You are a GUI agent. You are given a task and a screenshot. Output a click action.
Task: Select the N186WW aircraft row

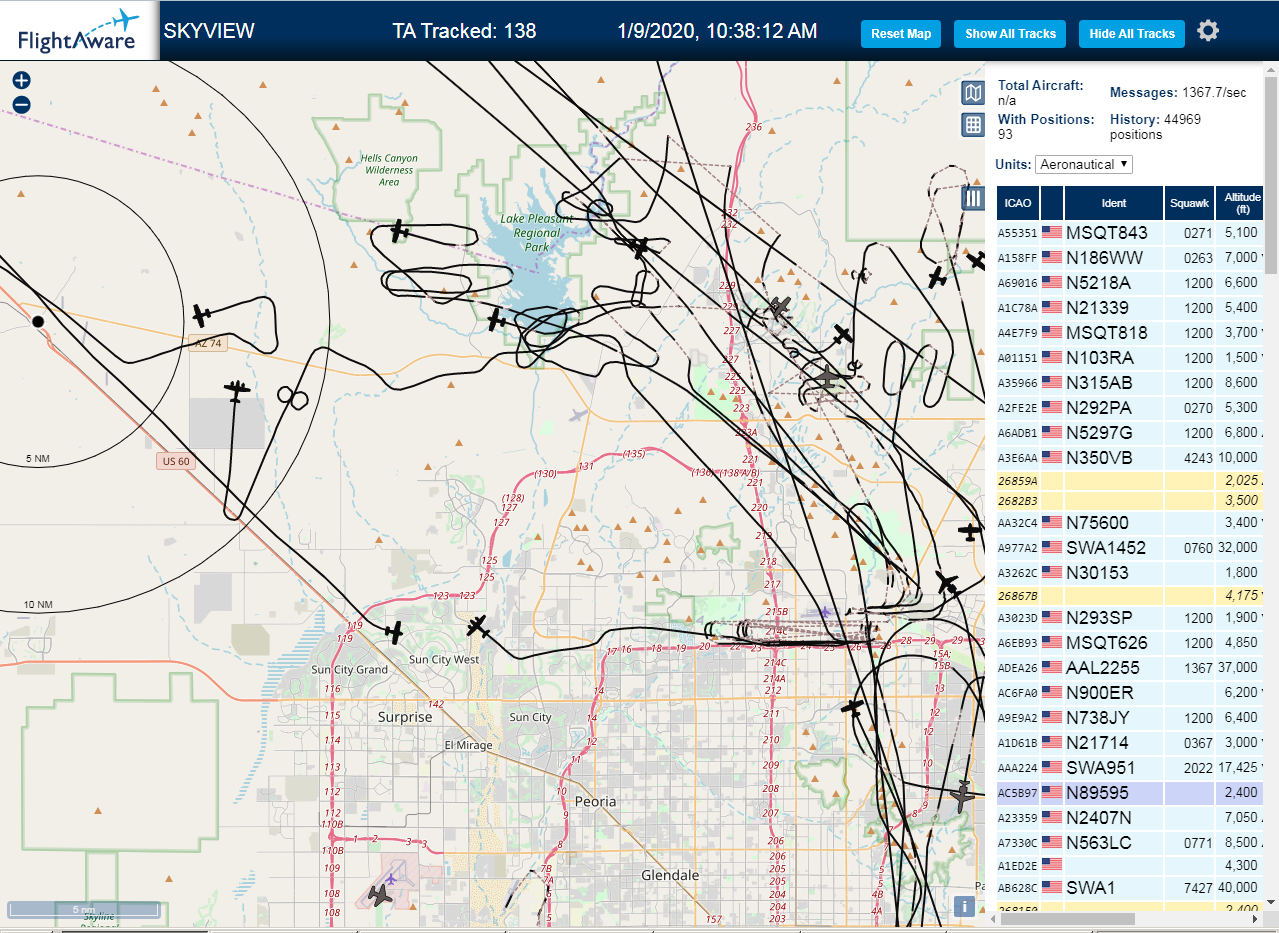pyautogui.click(x=1130, y=257)
